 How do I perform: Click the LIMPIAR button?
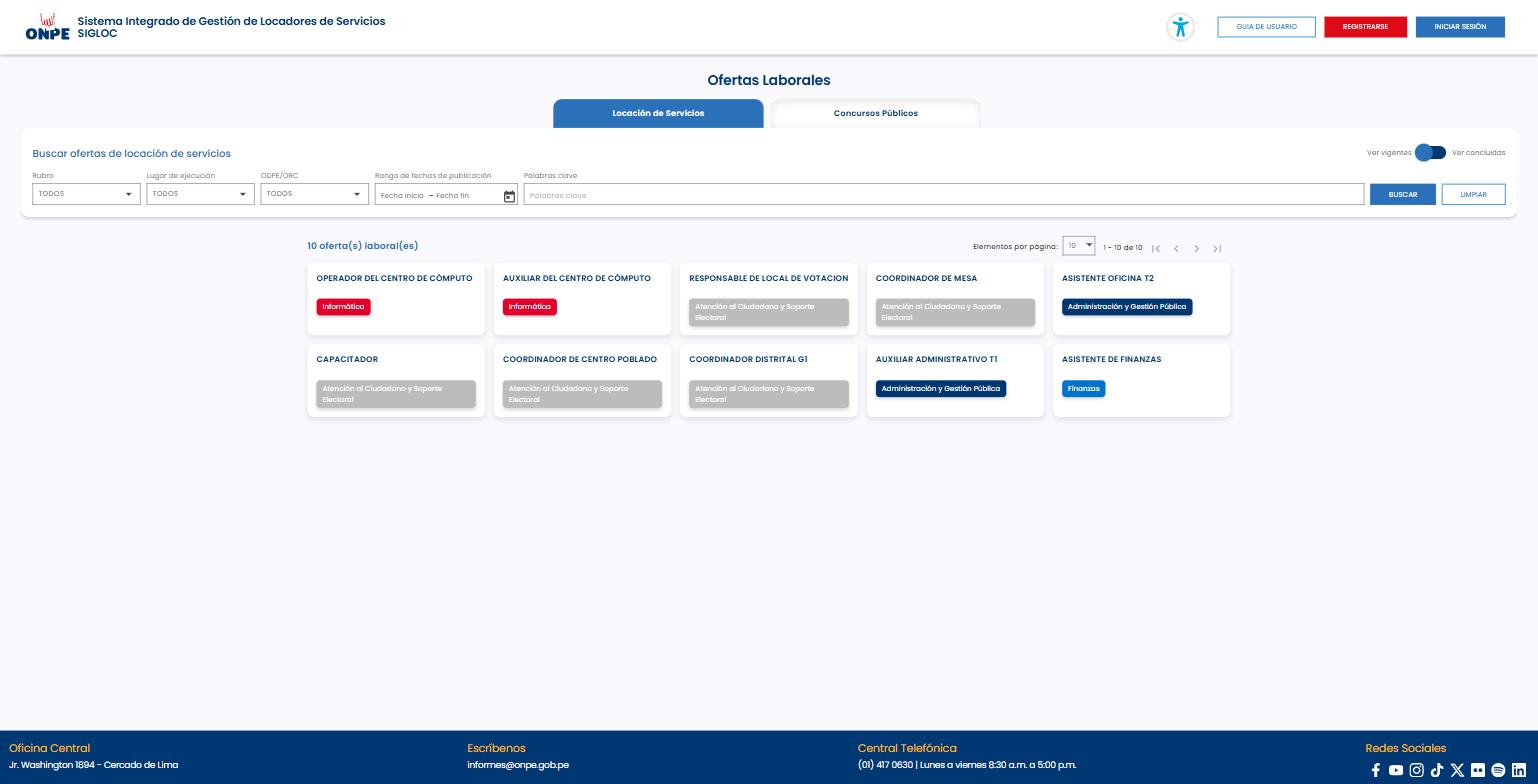(x=1473, y=195)
